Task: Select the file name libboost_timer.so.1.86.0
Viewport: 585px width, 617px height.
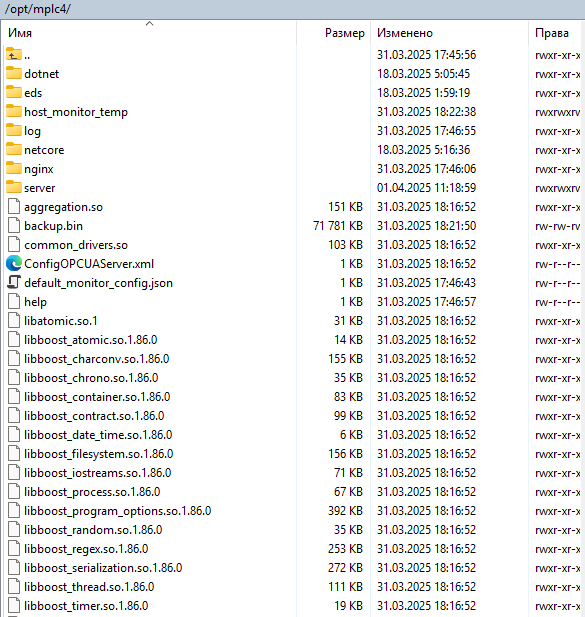Action: tap(86, 606)
